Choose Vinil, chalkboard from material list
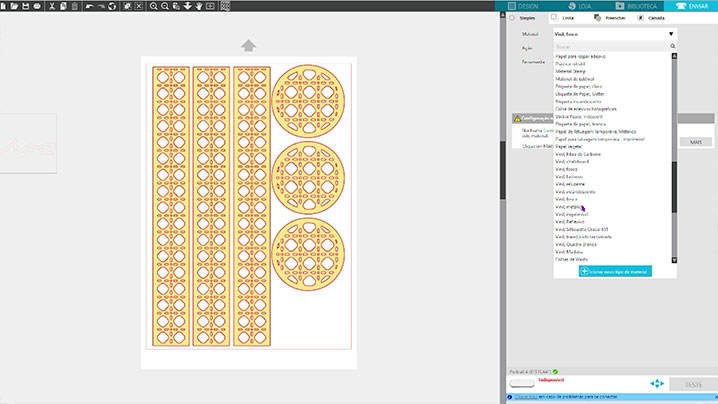Image resolution: width=718 pixels, height=404 pixels. (x=574, y=162)
